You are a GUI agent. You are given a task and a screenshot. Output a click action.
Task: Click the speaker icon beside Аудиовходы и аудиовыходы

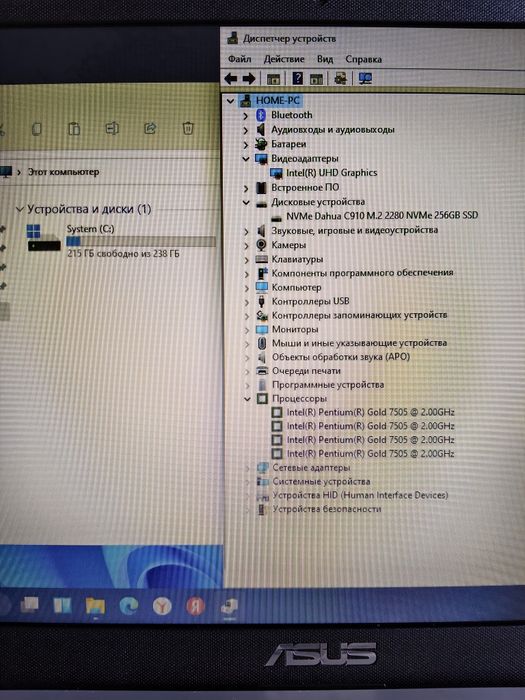(261, 129)
